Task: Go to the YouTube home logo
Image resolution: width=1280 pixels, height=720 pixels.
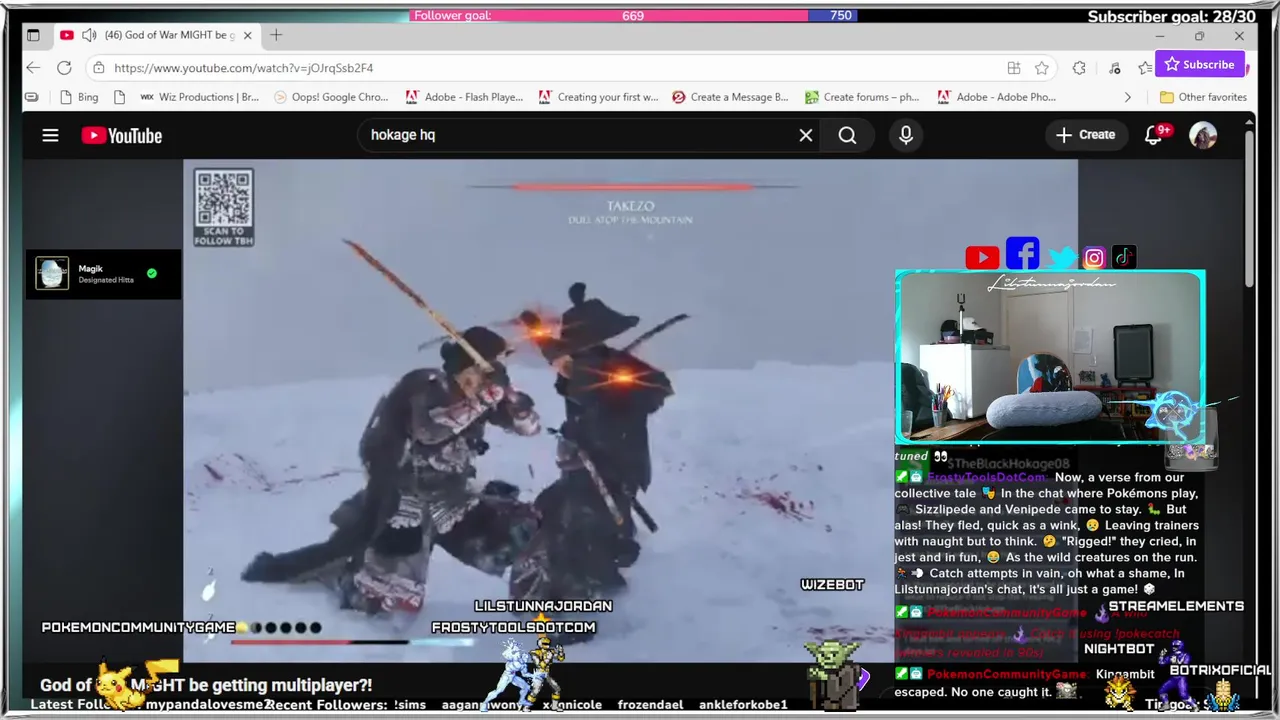Action: pyautogui.click(x=122, y=135)
